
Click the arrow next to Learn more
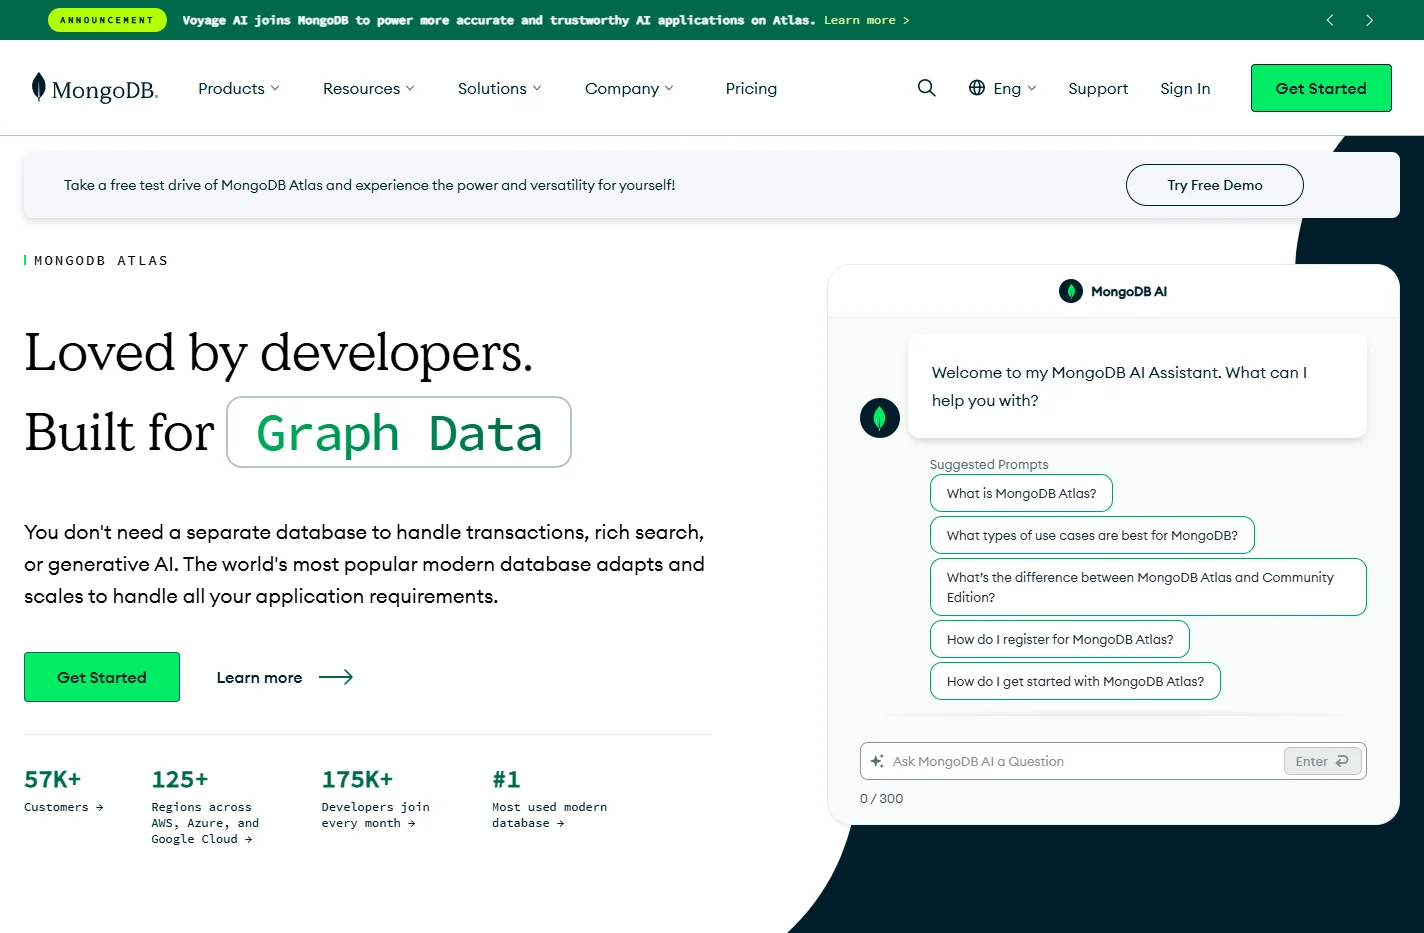point(336,677)
